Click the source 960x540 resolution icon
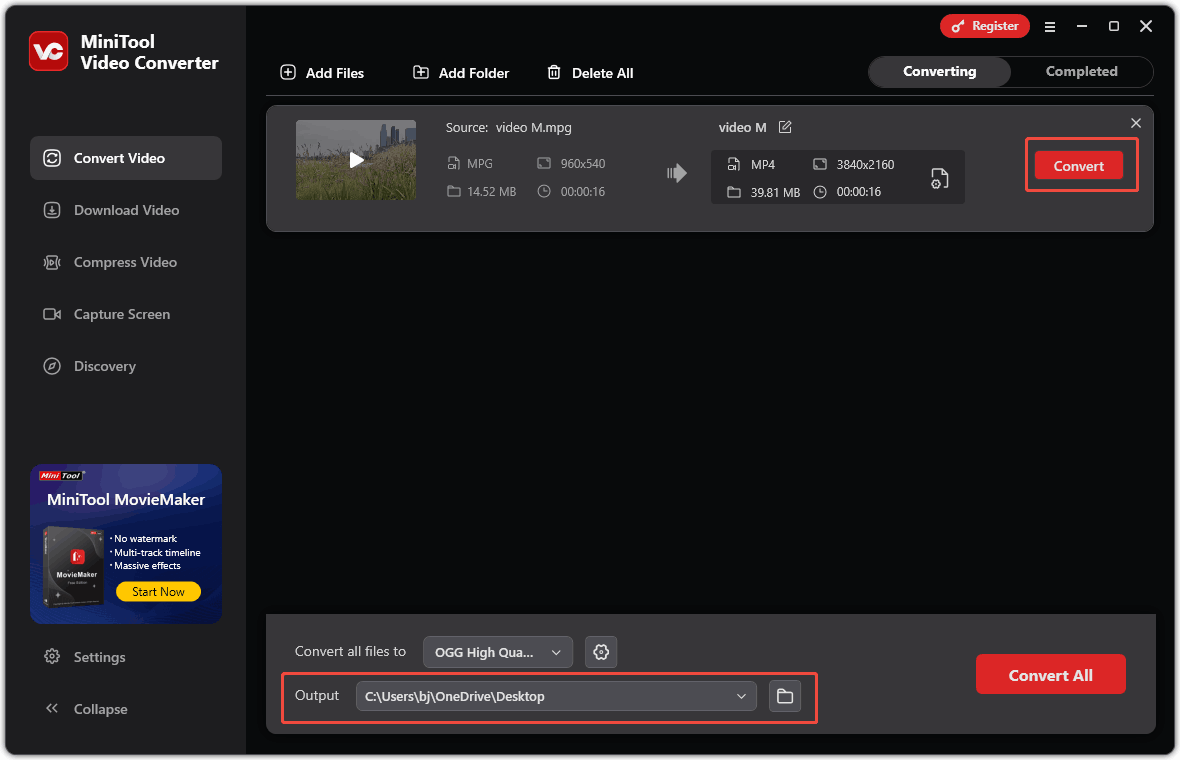This screenshot has width=1180, height=760. [544, 163]
